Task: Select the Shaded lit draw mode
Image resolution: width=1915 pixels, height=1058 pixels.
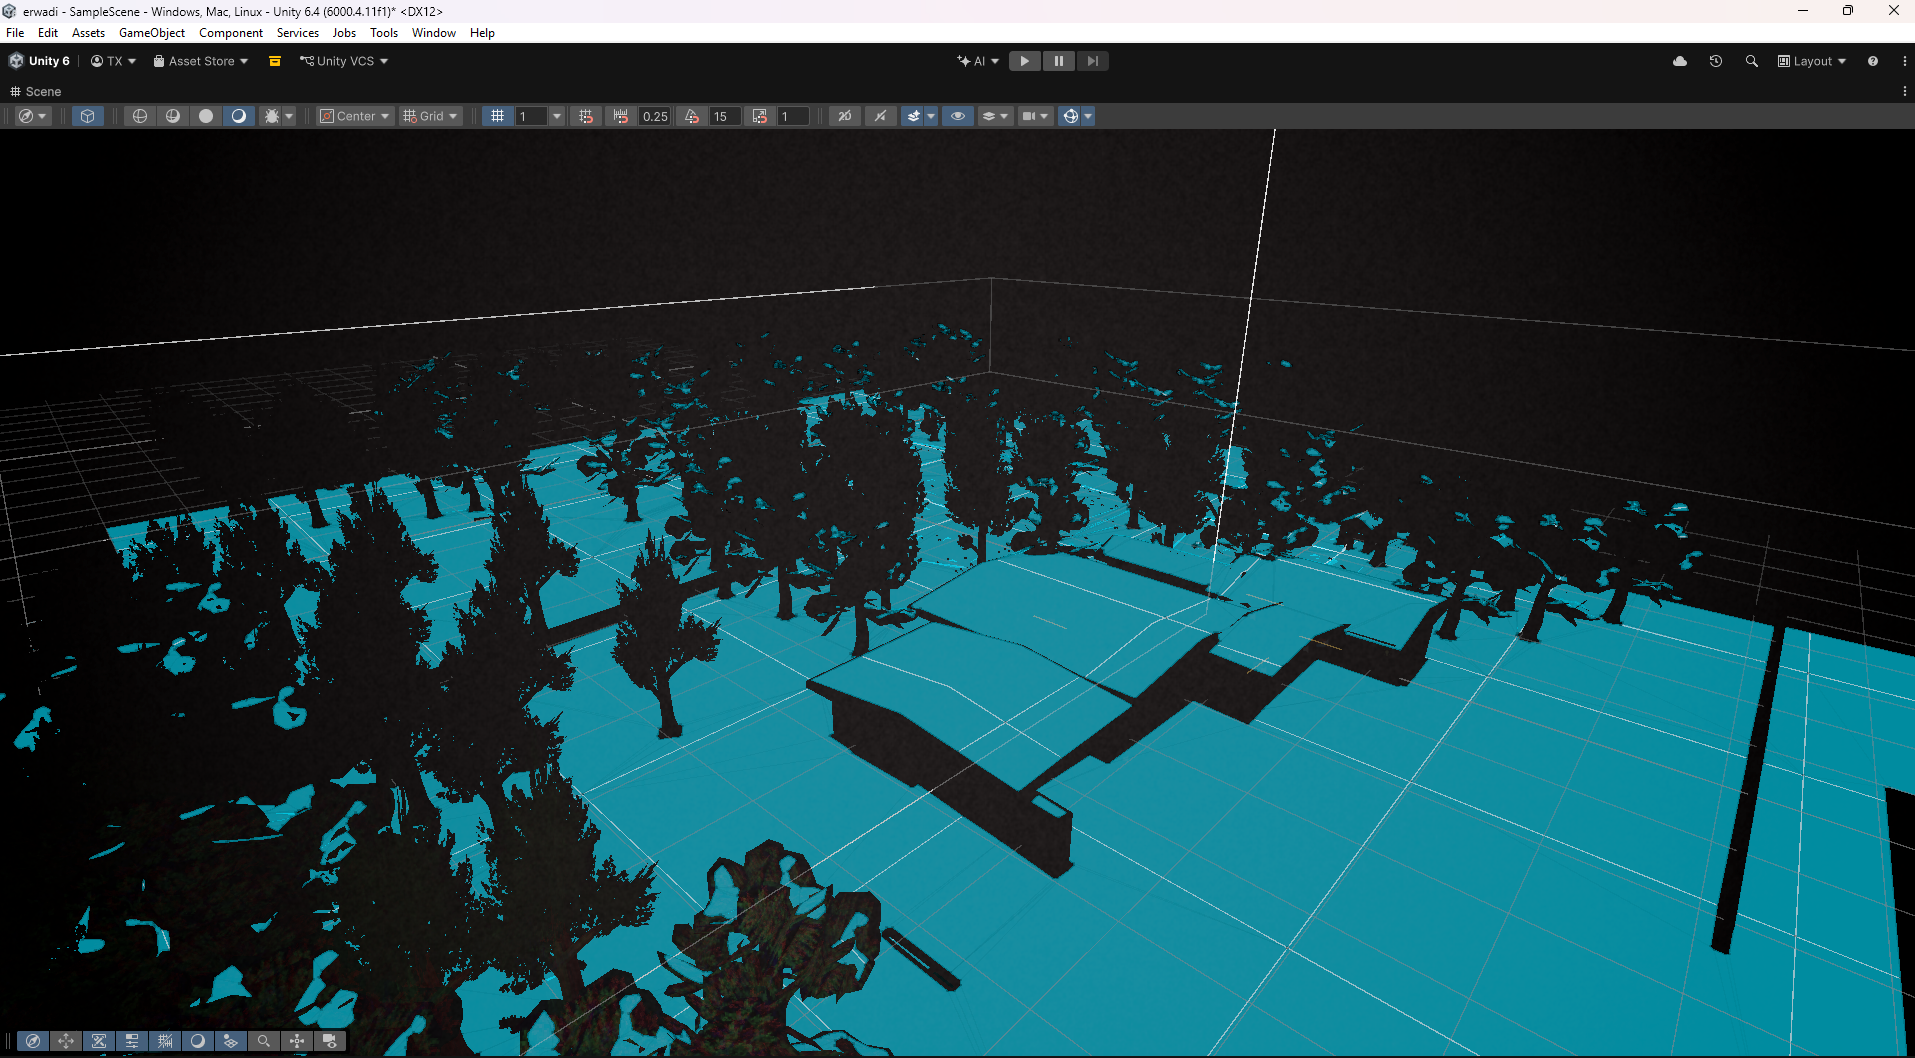Action: click(239, 116)
